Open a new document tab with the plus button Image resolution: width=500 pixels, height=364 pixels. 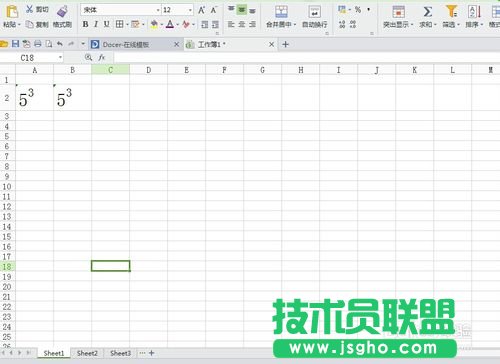(285, 44)
